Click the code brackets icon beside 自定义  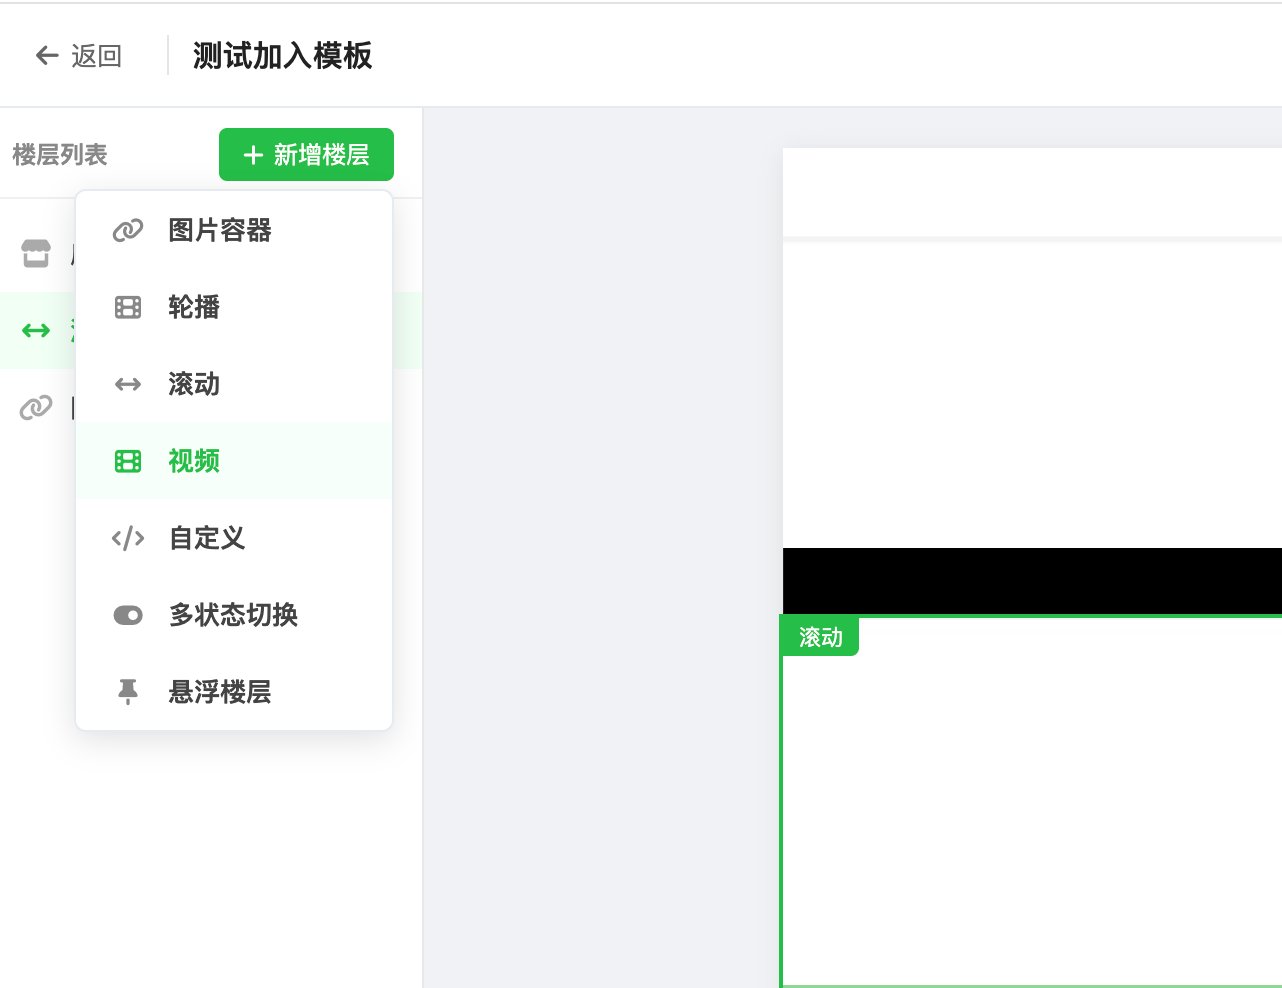(128, 538)
